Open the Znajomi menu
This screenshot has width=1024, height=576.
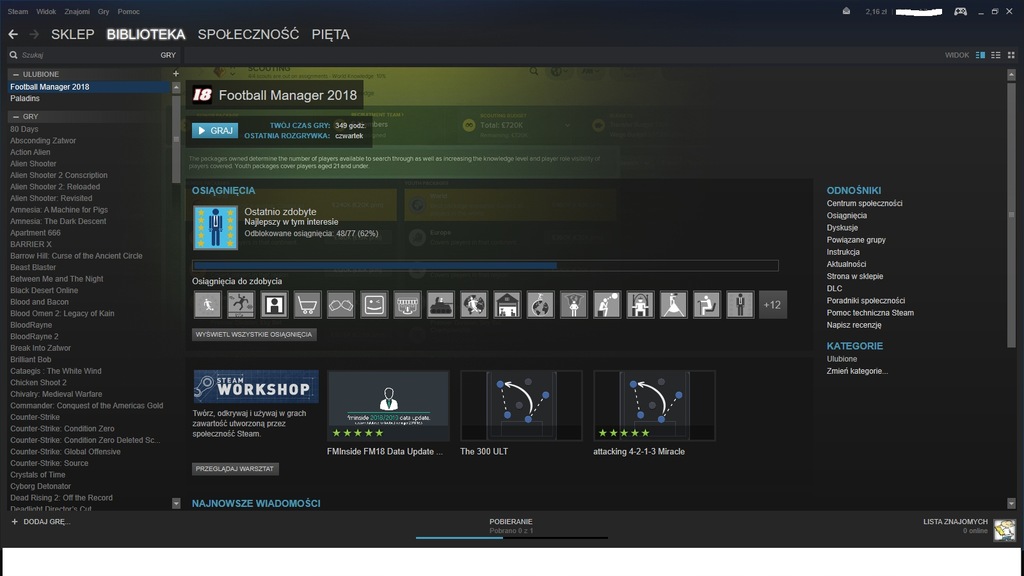tap(77, 12)
